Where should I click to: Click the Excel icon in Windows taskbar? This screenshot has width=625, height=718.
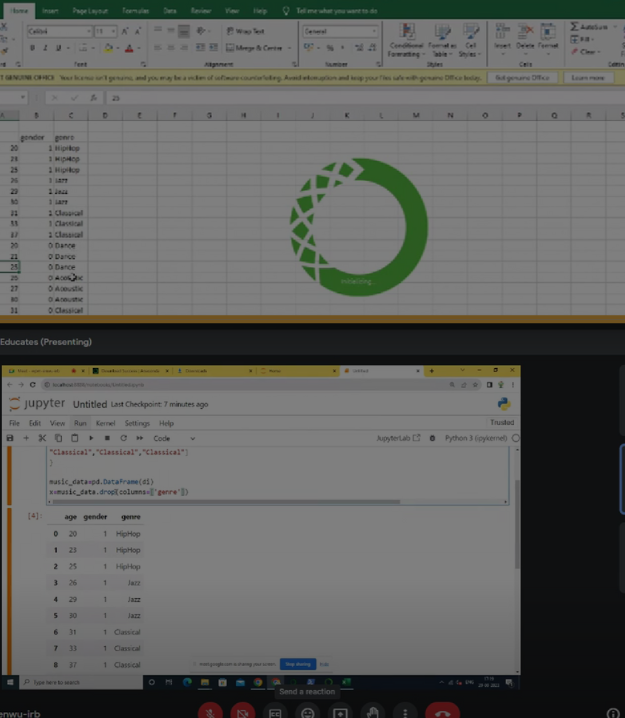[x=347, y=682]
